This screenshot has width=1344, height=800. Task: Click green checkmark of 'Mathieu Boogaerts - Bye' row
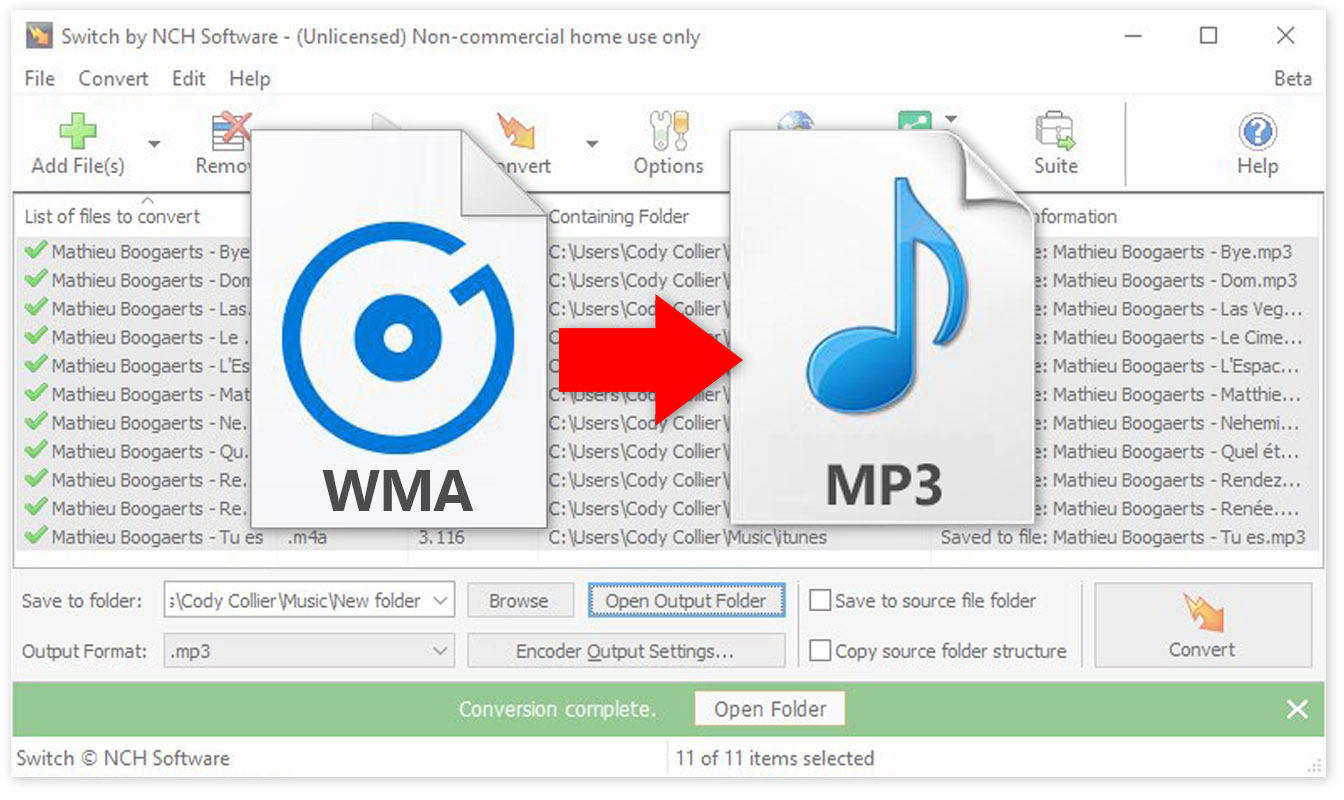coord(36,251)
